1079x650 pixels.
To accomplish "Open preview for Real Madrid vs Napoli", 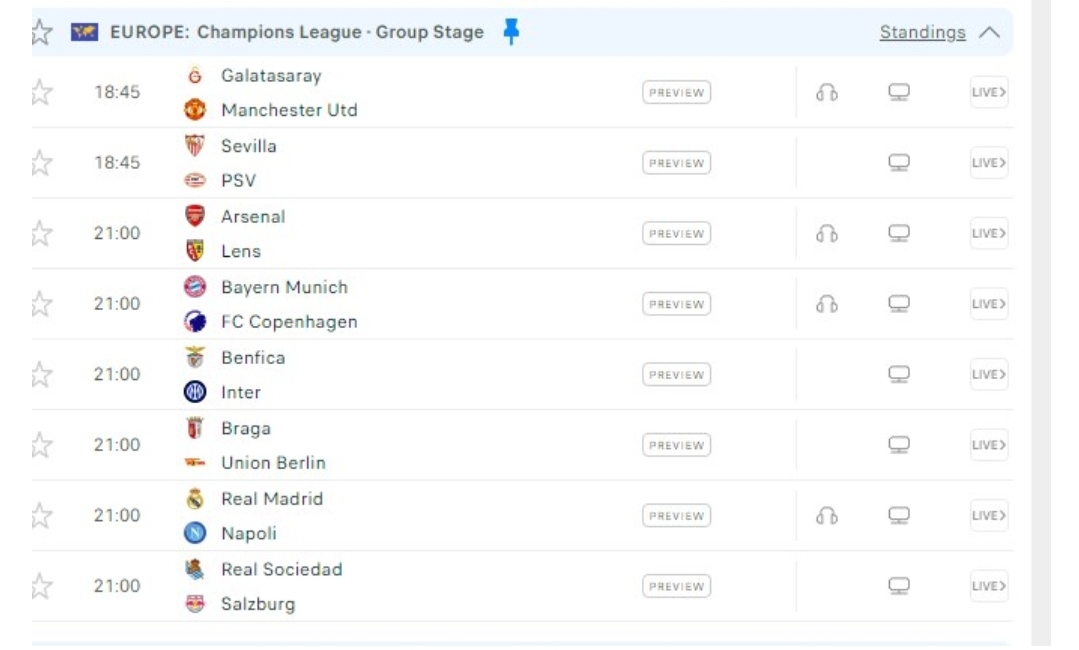I will (x=676, y=516).
